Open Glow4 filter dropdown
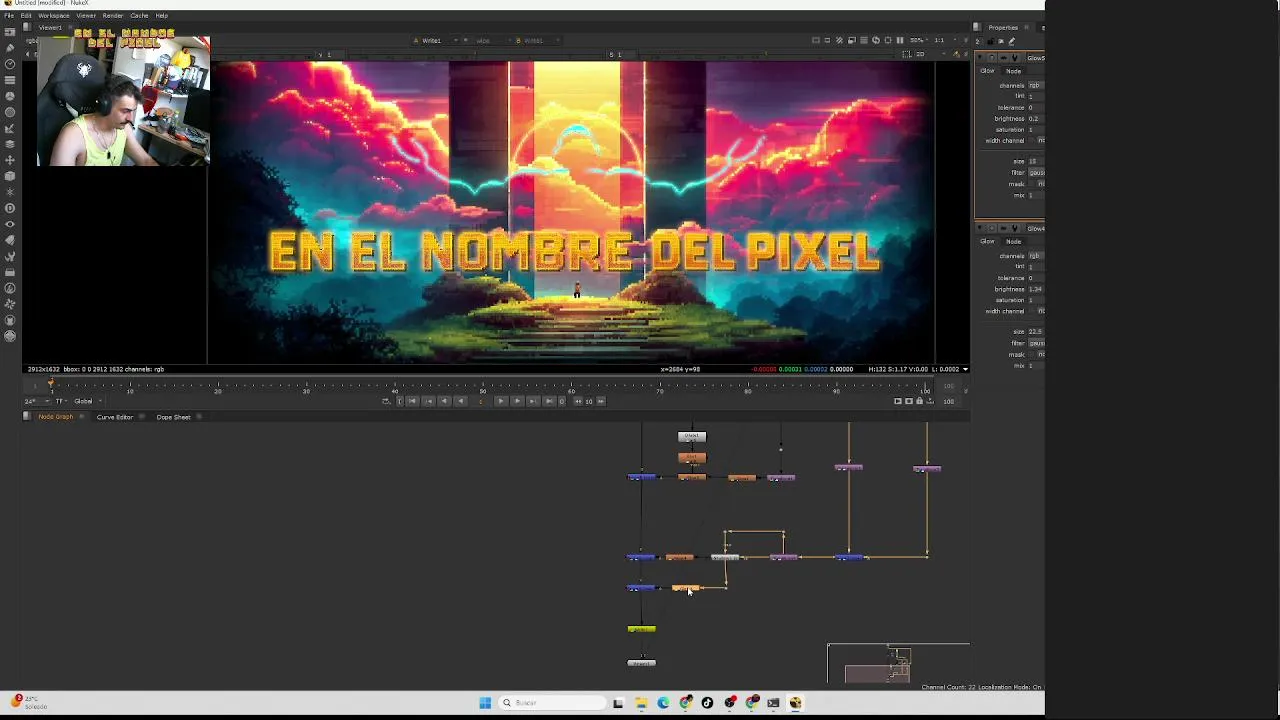This screenshot has height=720, width=1280. click(1036, 343)
